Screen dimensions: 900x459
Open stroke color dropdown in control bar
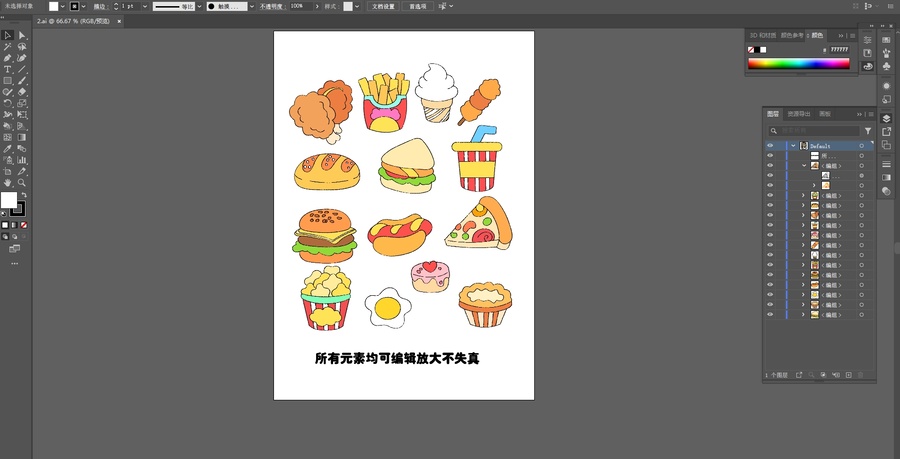coord(84,6)
